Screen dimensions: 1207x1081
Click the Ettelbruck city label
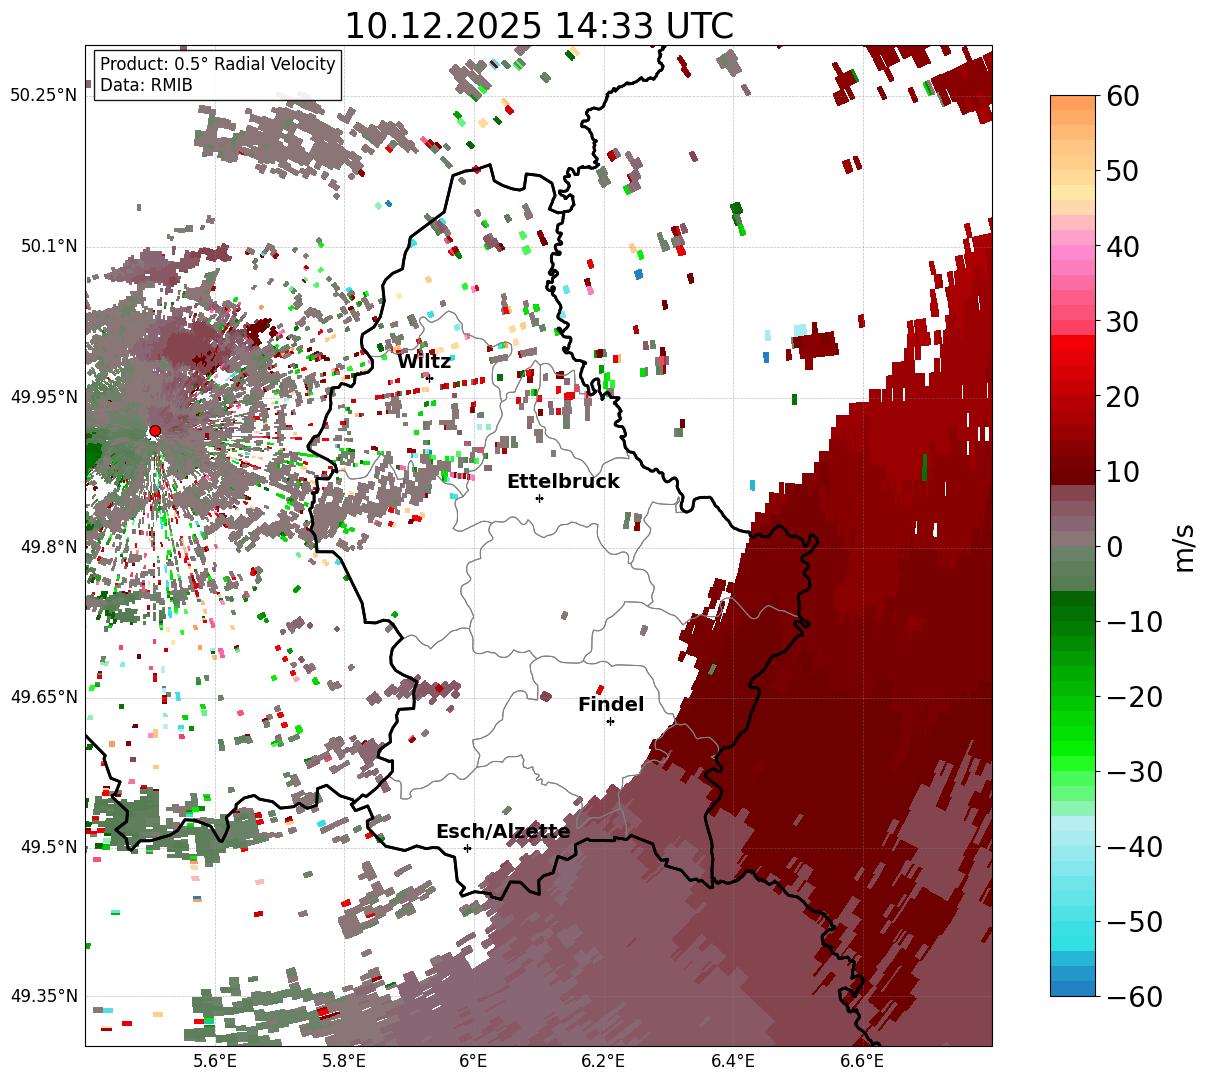pos(563,481)
